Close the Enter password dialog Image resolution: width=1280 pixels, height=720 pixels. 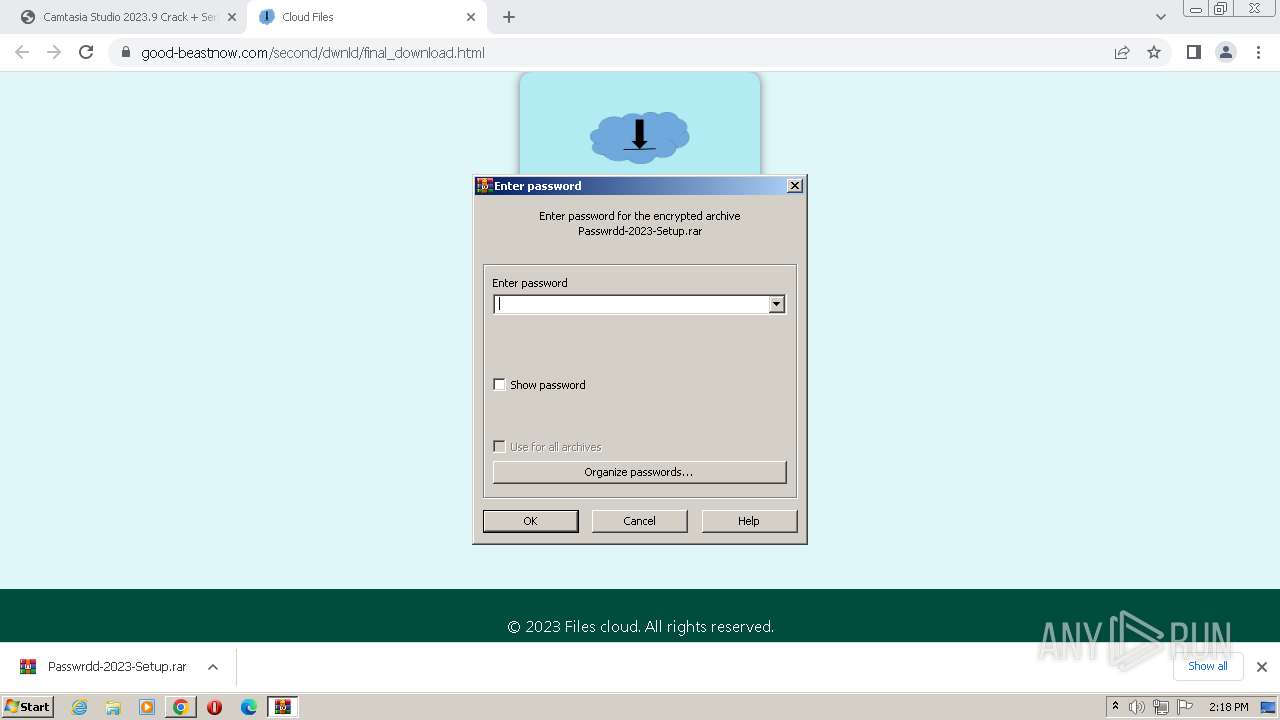(x=795, y=186)
